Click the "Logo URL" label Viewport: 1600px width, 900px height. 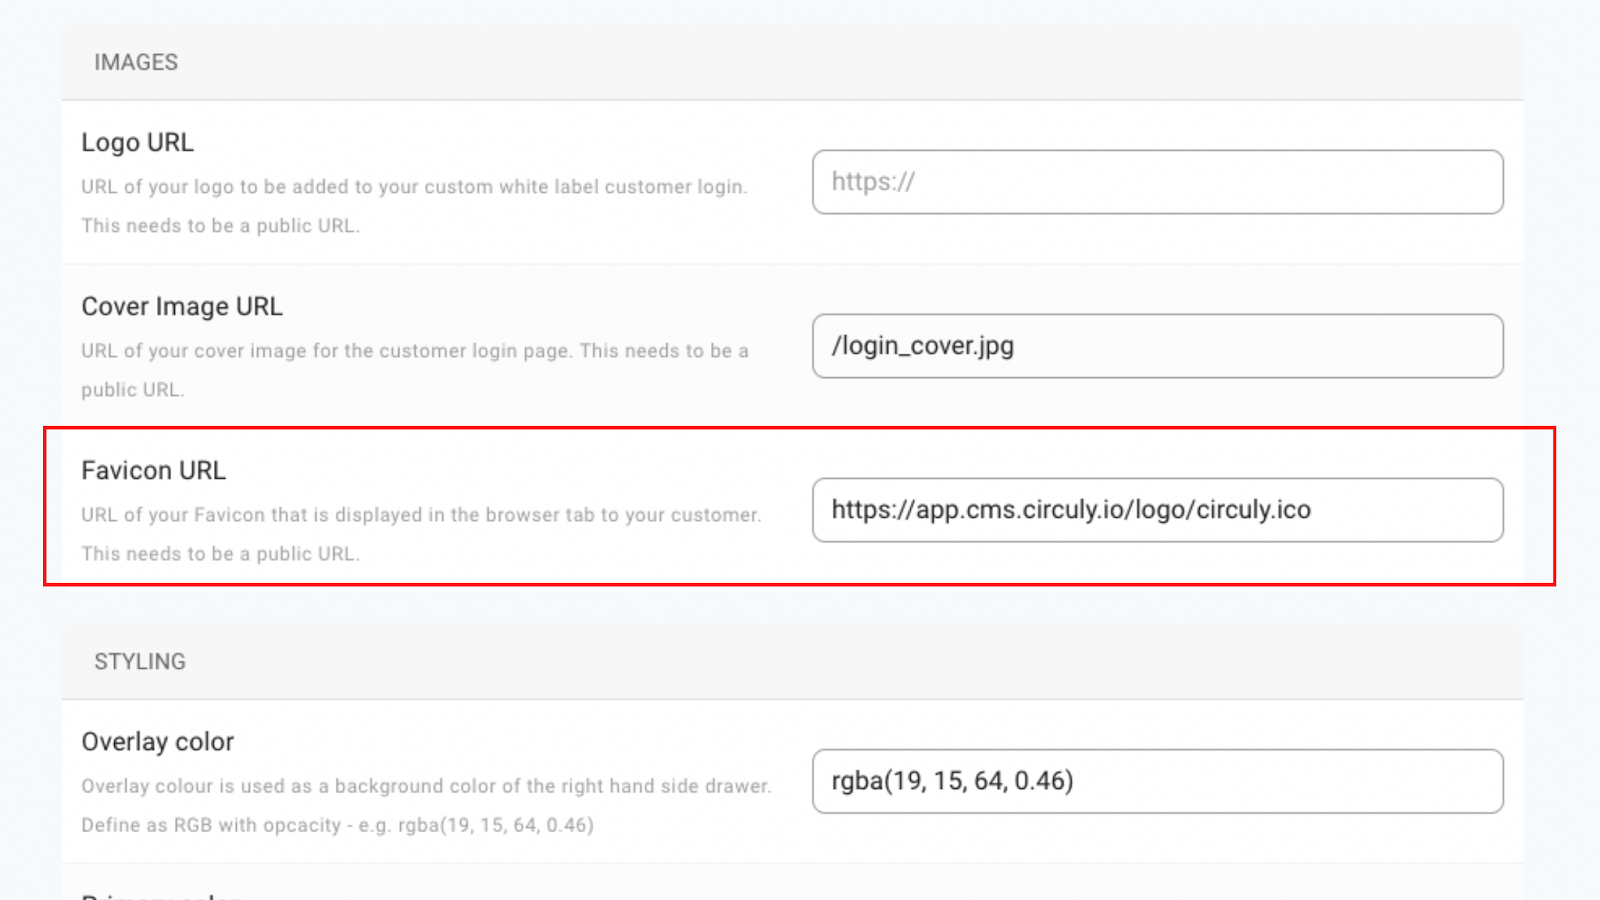(137, 142)
